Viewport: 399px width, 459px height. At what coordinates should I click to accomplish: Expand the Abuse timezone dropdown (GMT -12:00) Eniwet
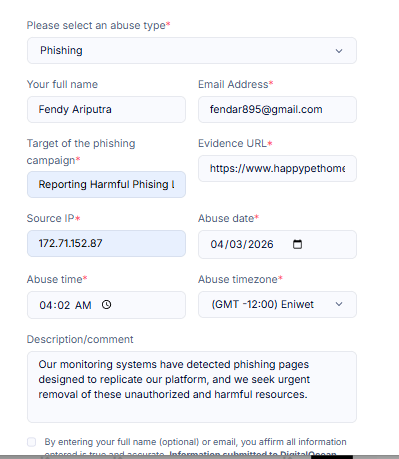[x=277, y=304]
